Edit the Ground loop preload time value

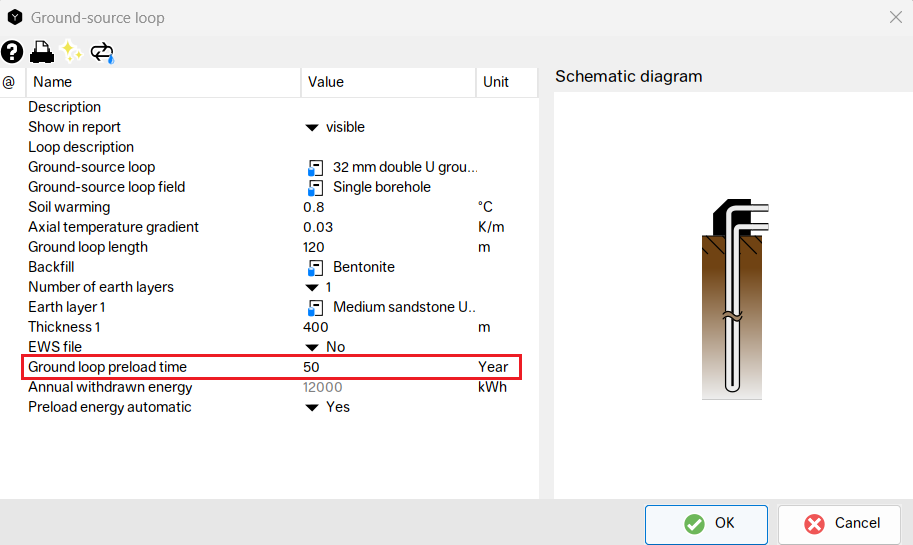click(x=388, y=367)
